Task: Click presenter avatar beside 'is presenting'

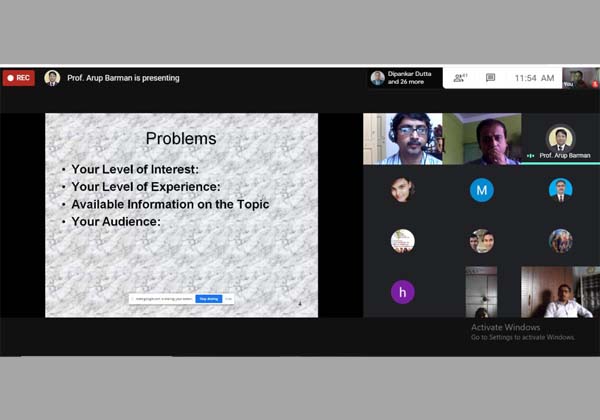Action: point(52,78)
